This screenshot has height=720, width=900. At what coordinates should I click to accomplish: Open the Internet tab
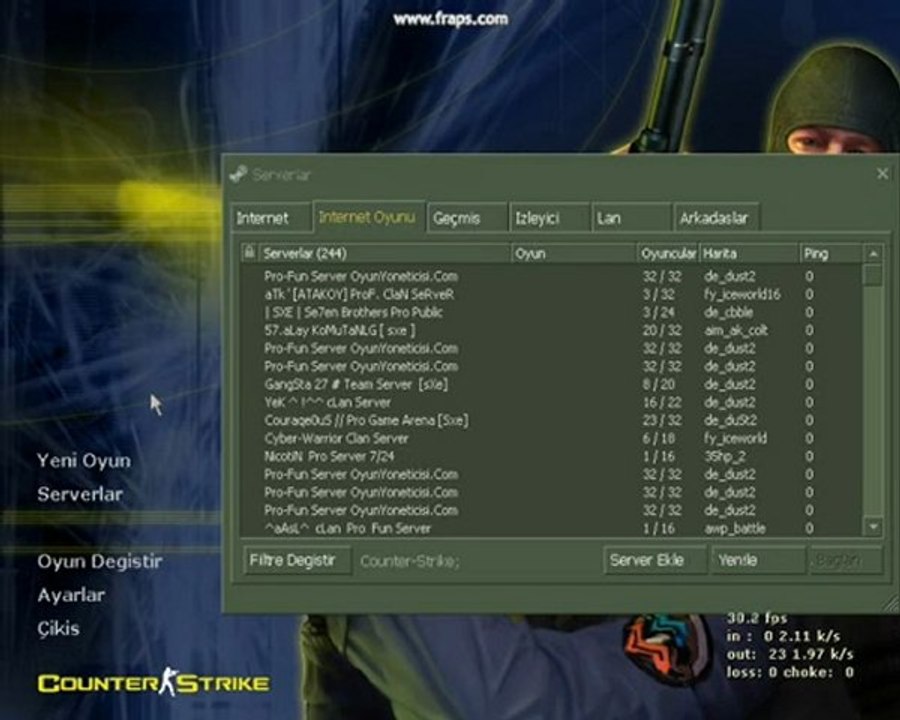point(271,218)
